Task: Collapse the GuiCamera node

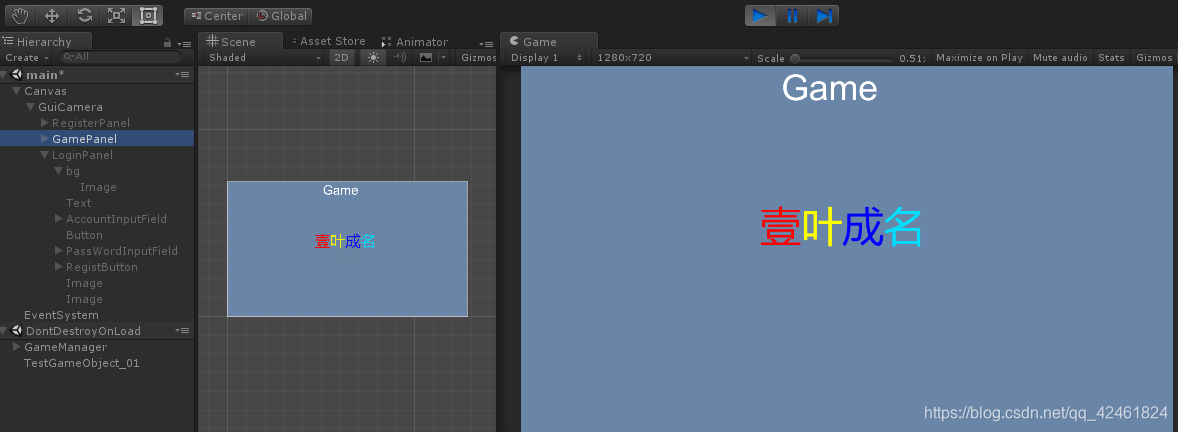Action: click(x=31, y=107)
